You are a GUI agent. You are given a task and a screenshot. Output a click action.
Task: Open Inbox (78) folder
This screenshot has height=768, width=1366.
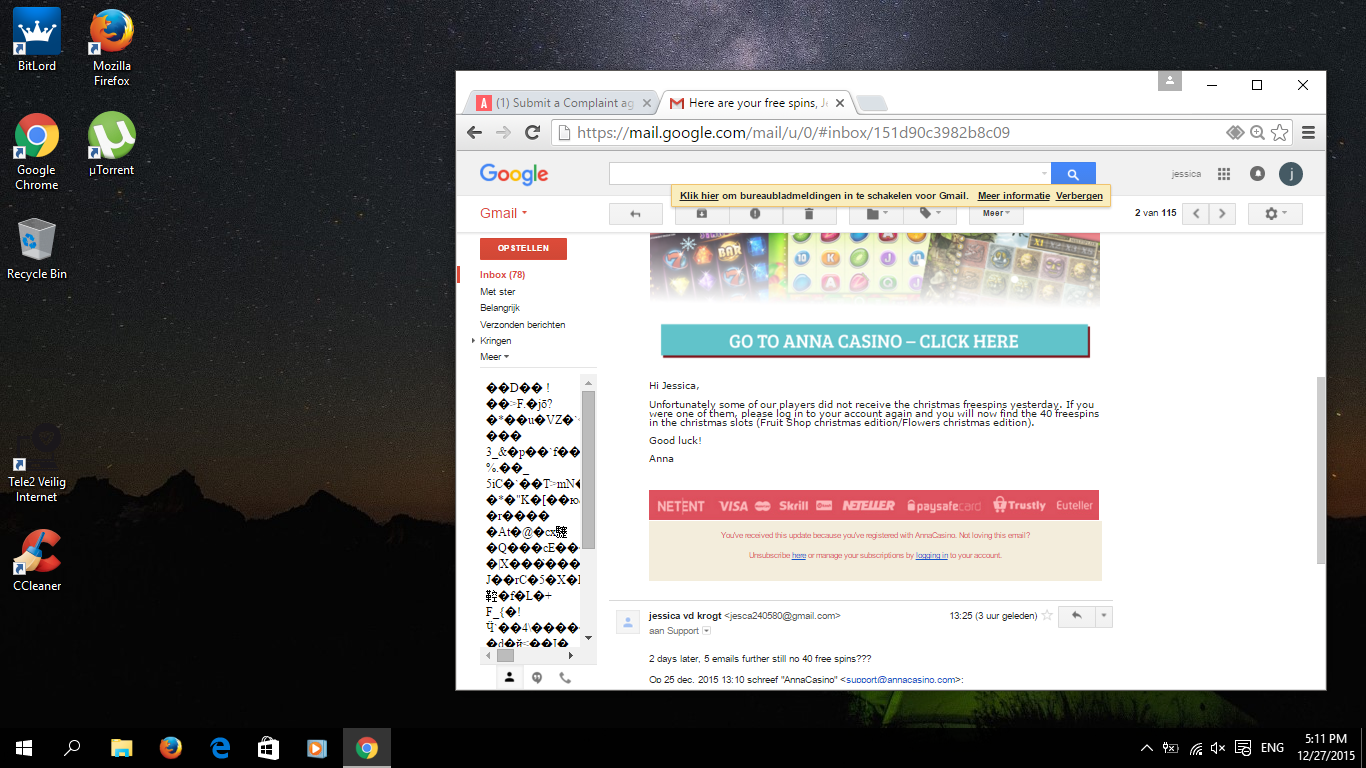click(503, 275)
